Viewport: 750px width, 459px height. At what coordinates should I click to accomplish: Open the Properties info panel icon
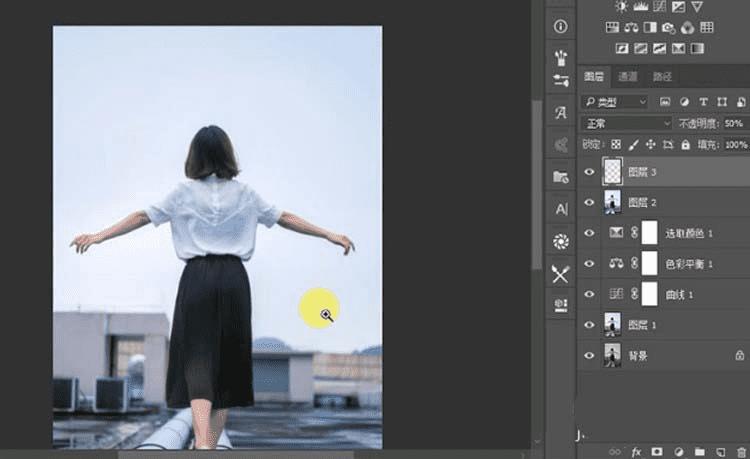560,26
